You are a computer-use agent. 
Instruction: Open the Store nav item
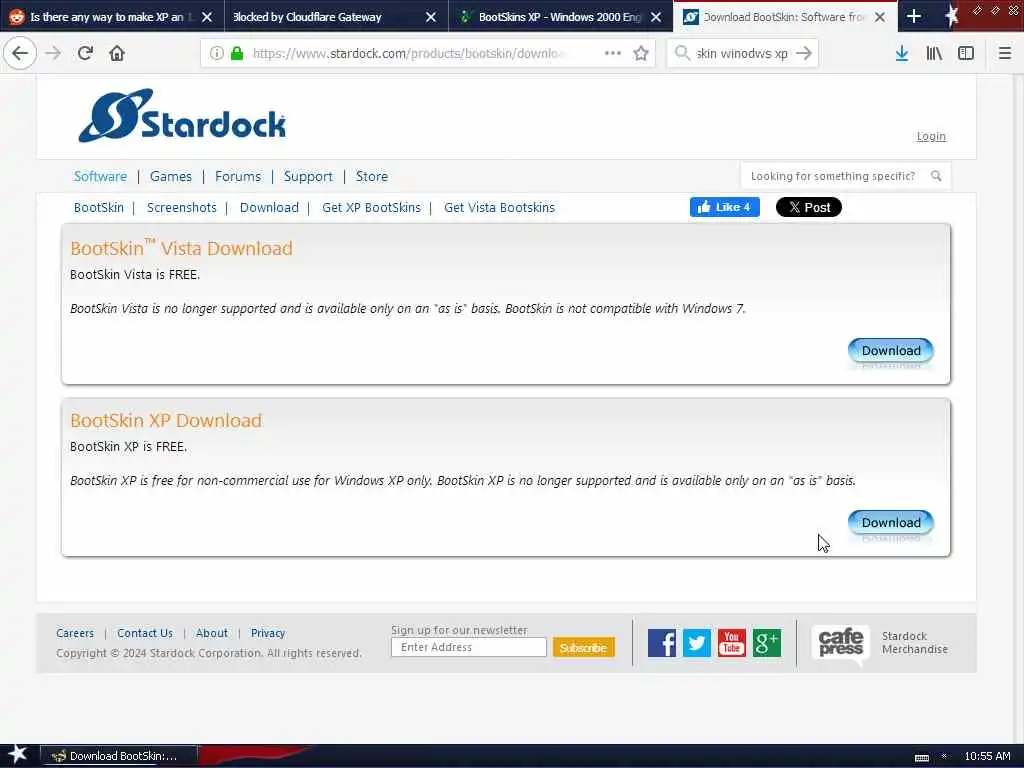coord(372,176)
